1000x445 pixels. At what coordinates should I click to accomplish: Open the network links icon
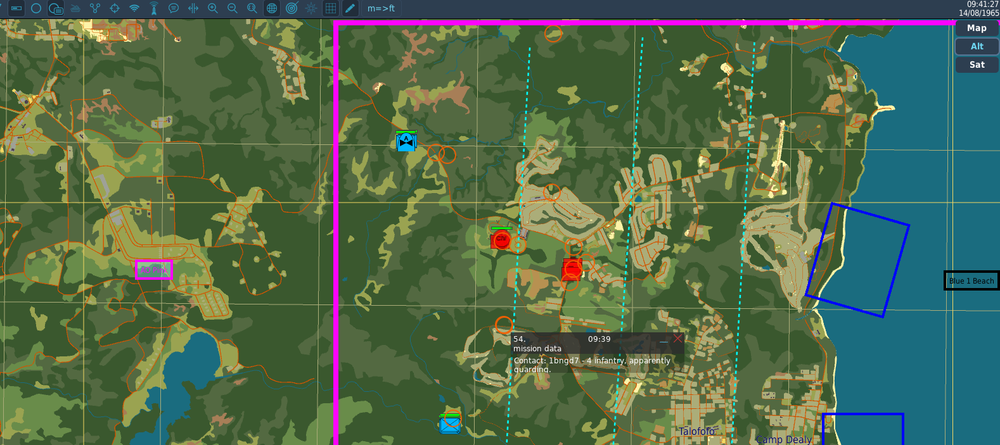[x=95, y=9]
